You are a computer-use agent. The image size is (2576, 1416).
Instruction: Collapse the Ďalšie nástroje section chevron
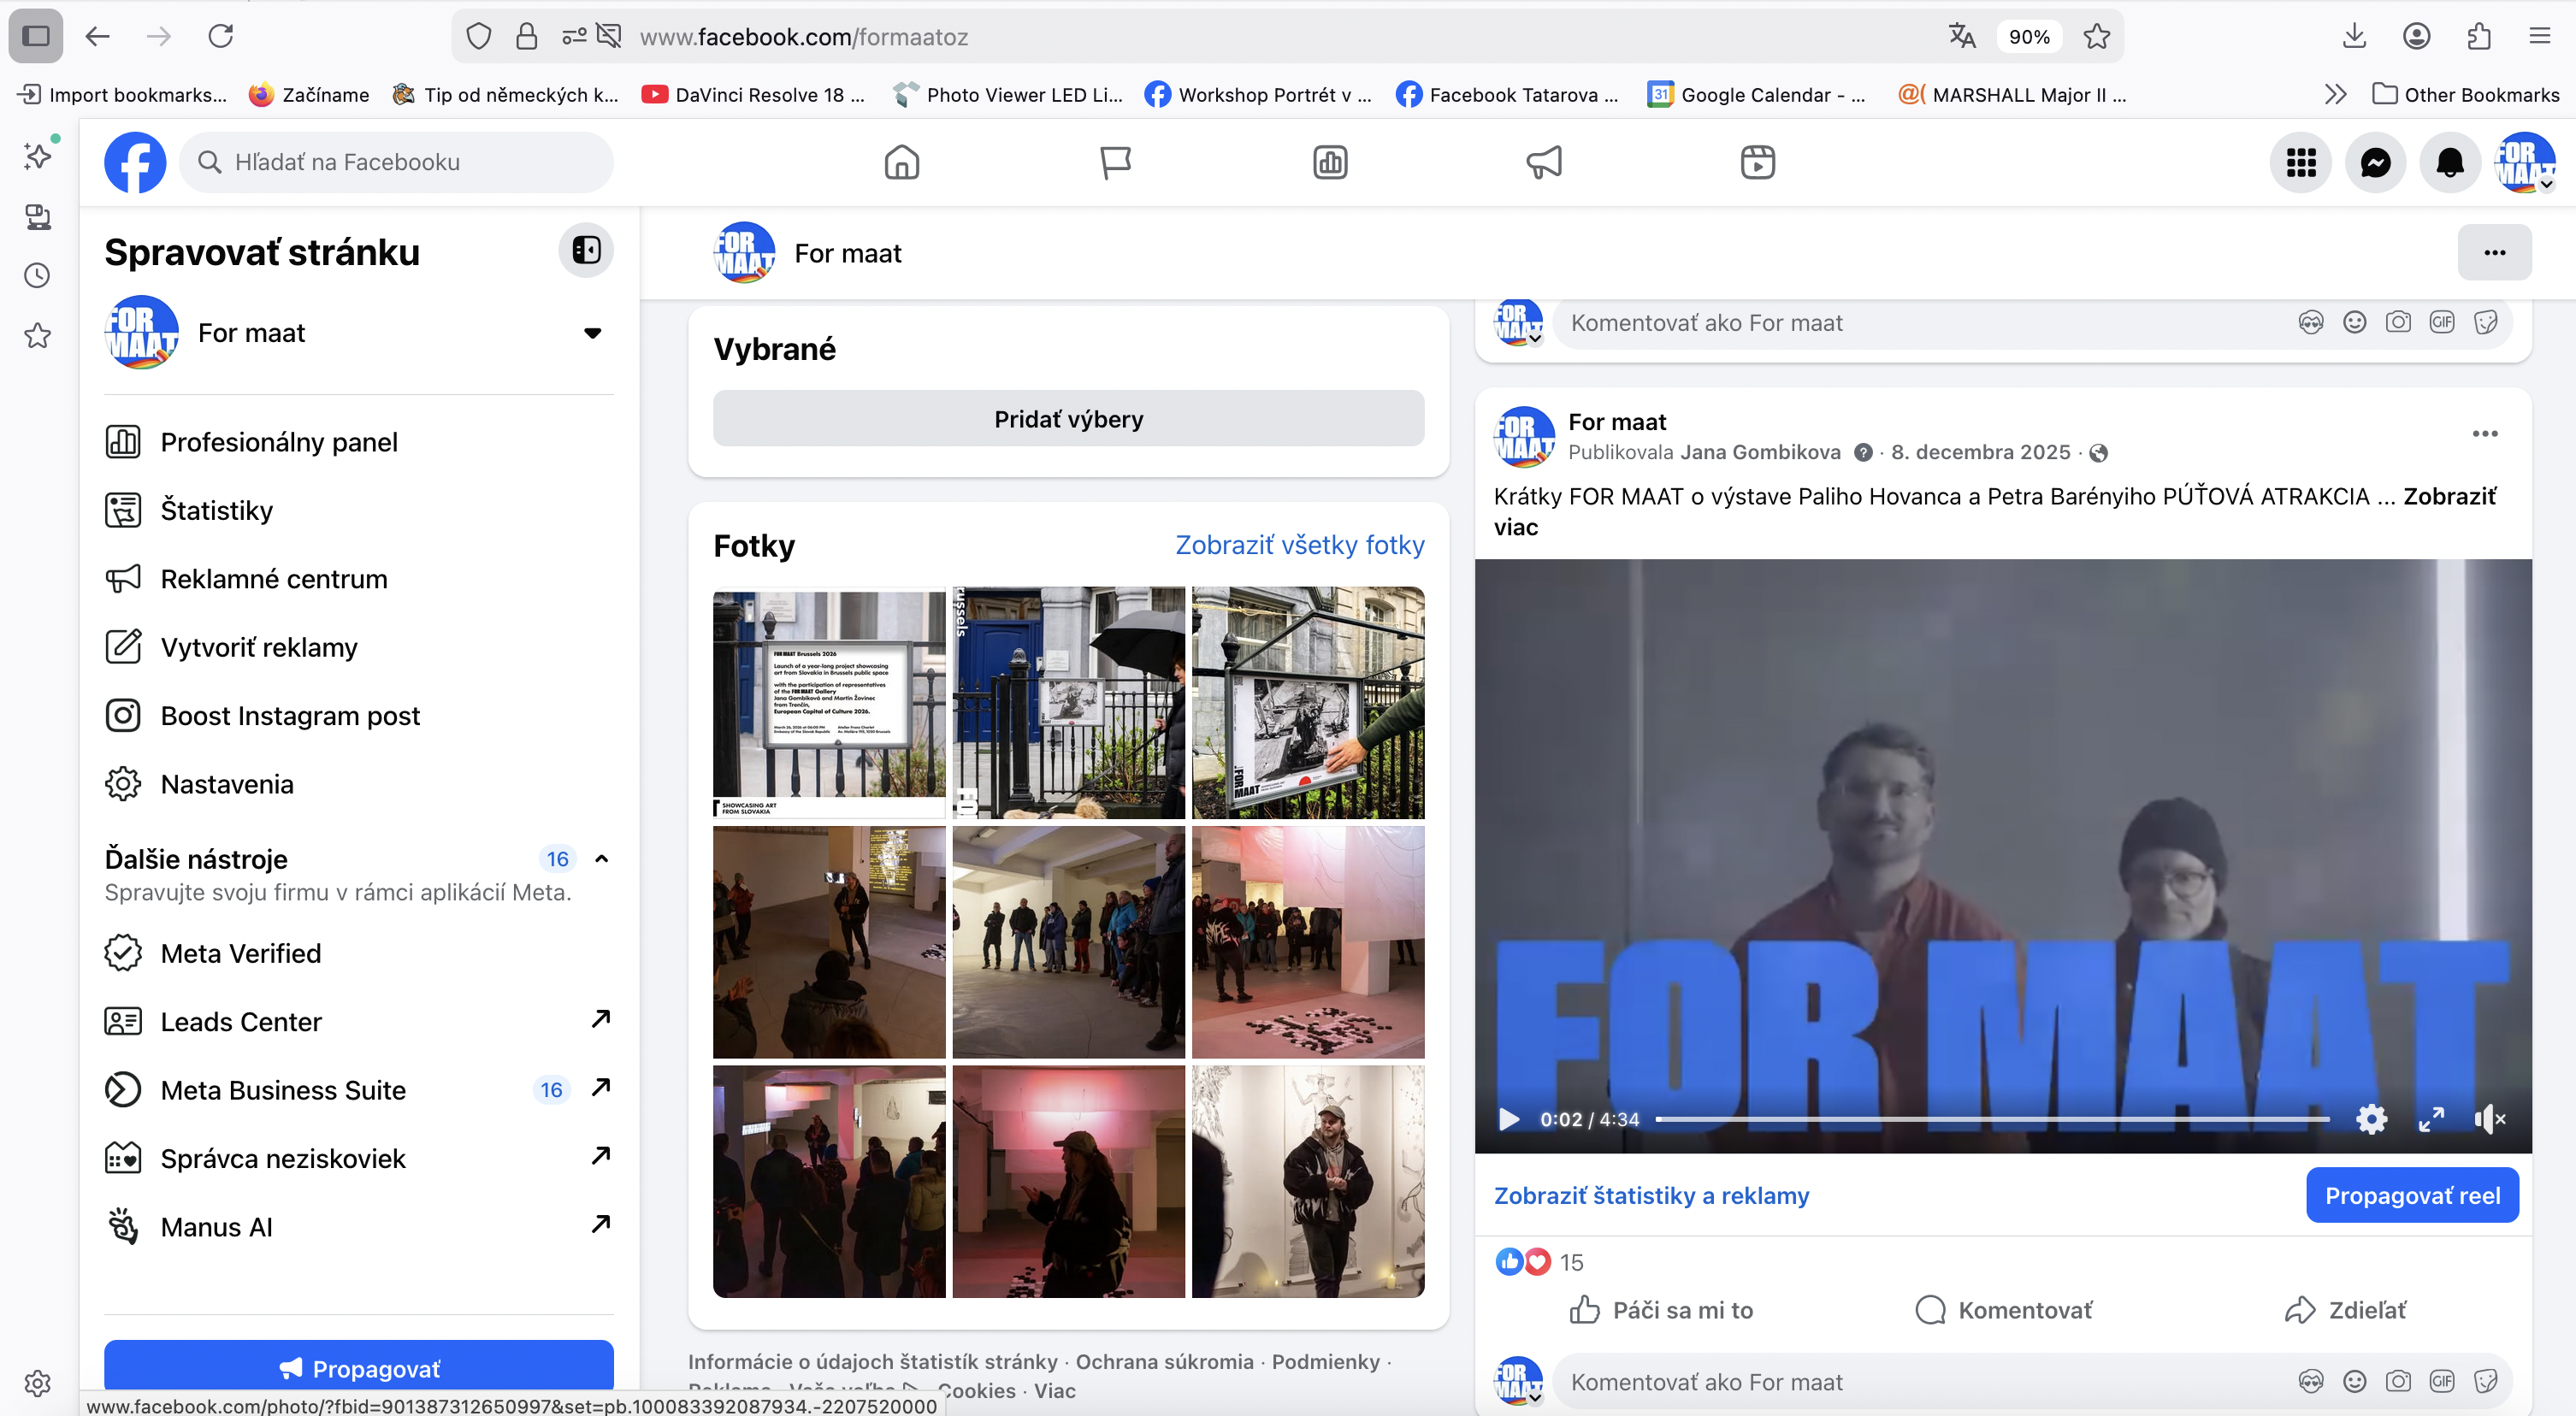(601, 859)
